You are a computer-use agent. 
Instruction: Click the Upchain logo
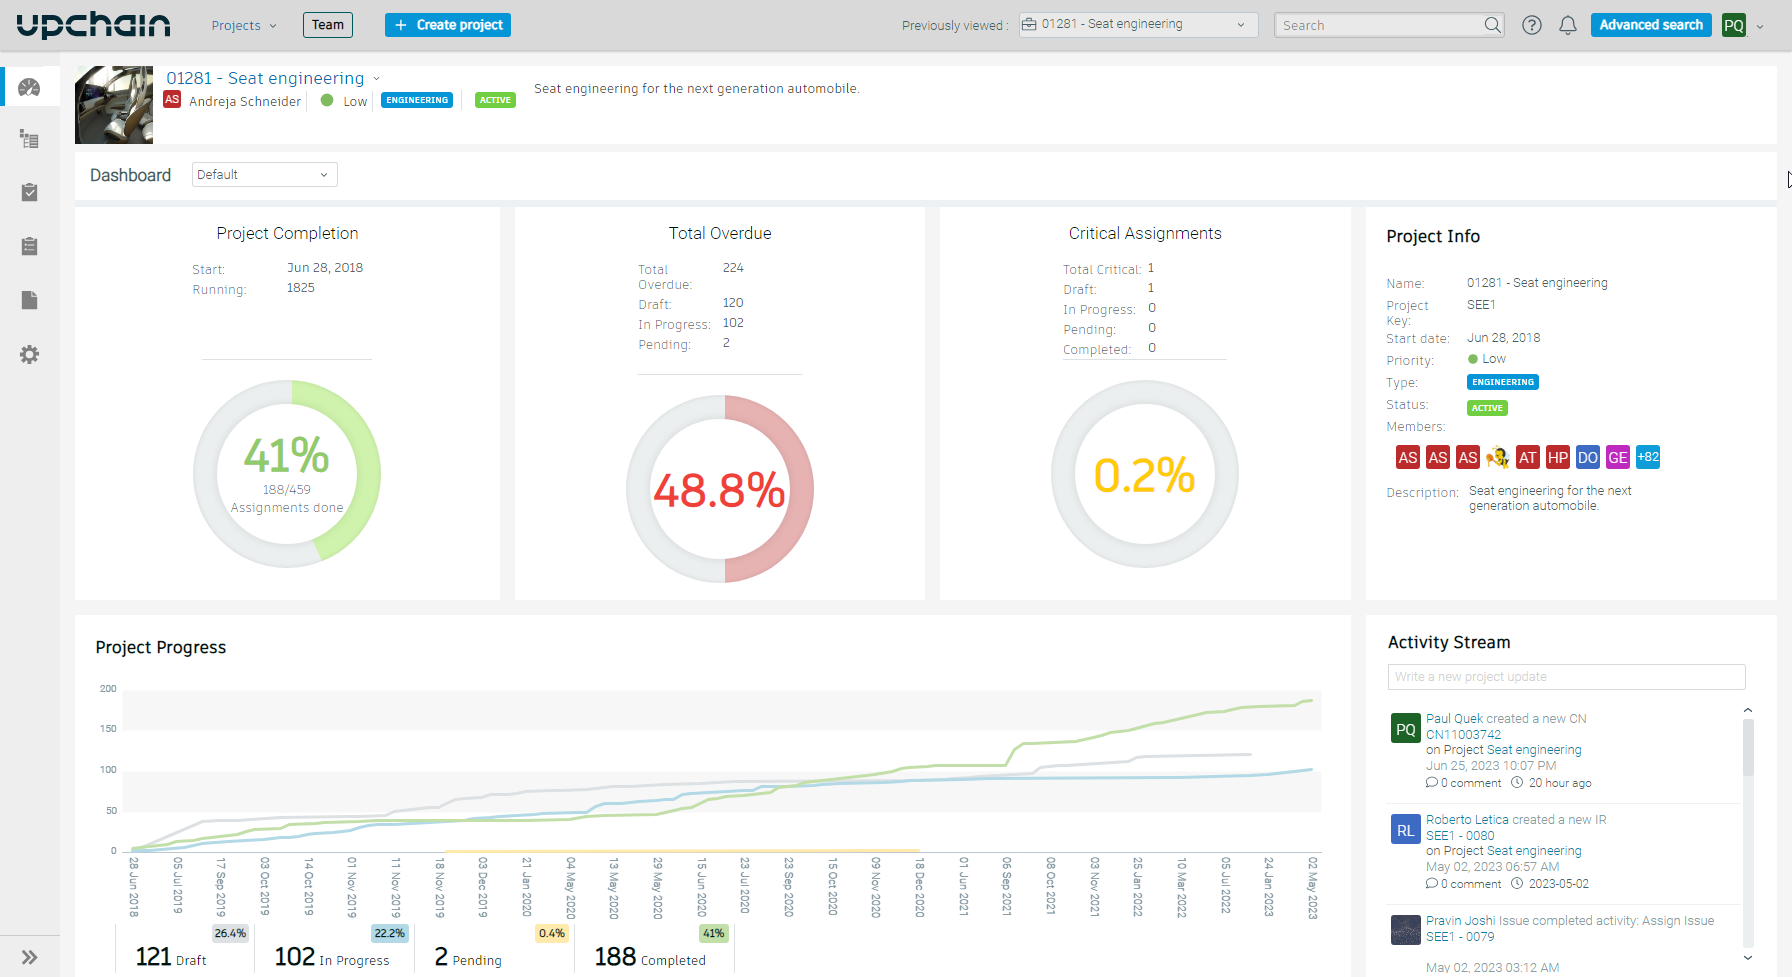click(x=94, y=25)
